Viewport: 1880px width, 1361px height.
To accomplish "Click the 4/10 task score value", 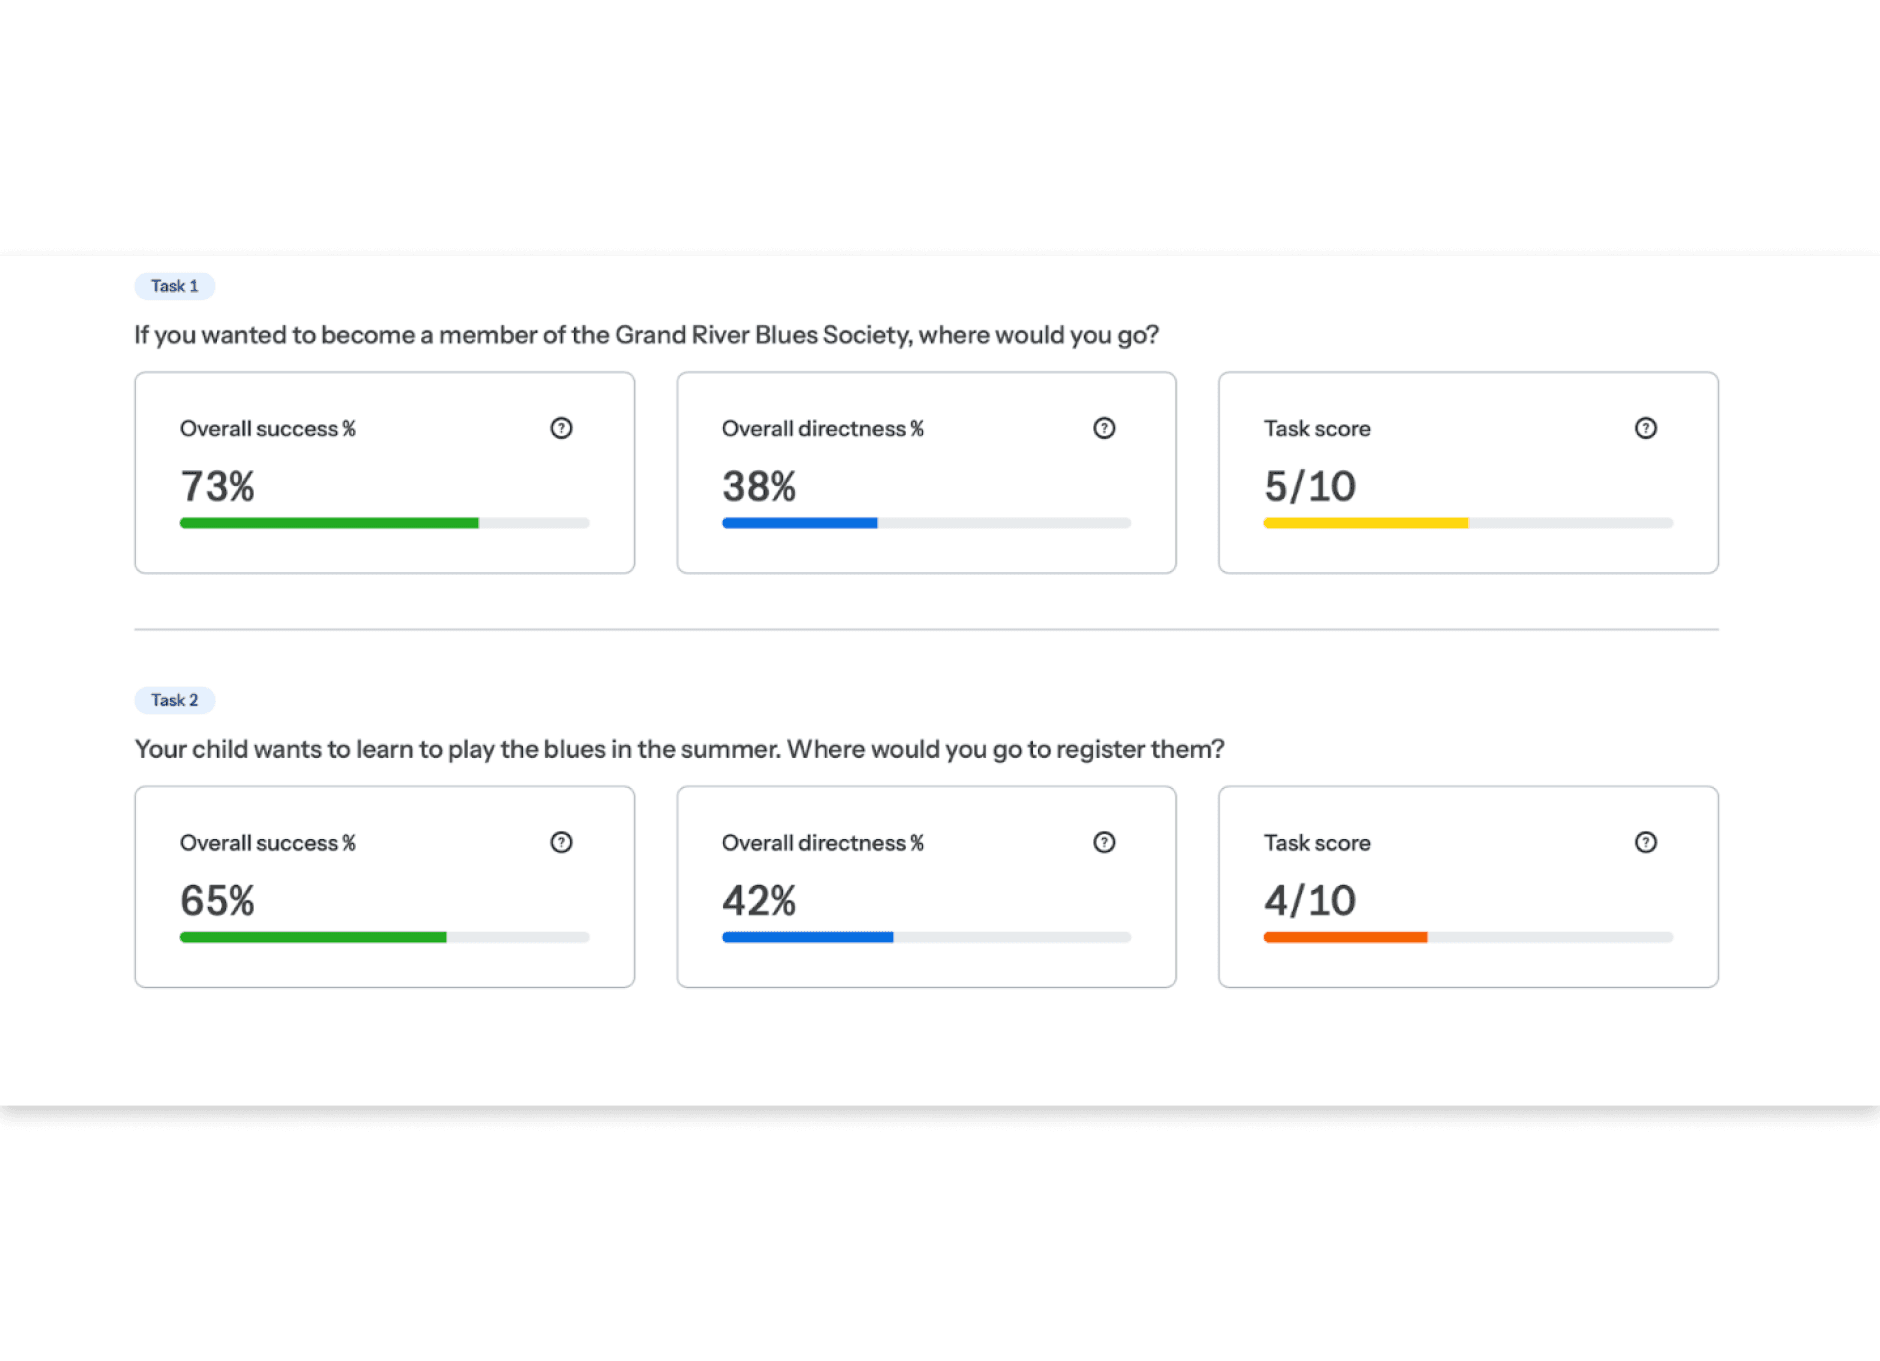I will click(x=1310, y=900).
